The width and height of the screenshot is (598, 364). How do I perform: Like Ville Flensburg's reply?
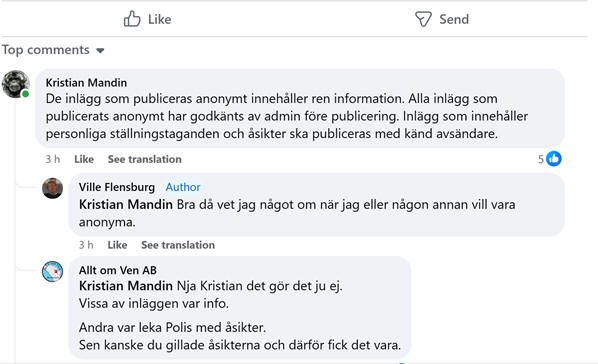(117, 245)
